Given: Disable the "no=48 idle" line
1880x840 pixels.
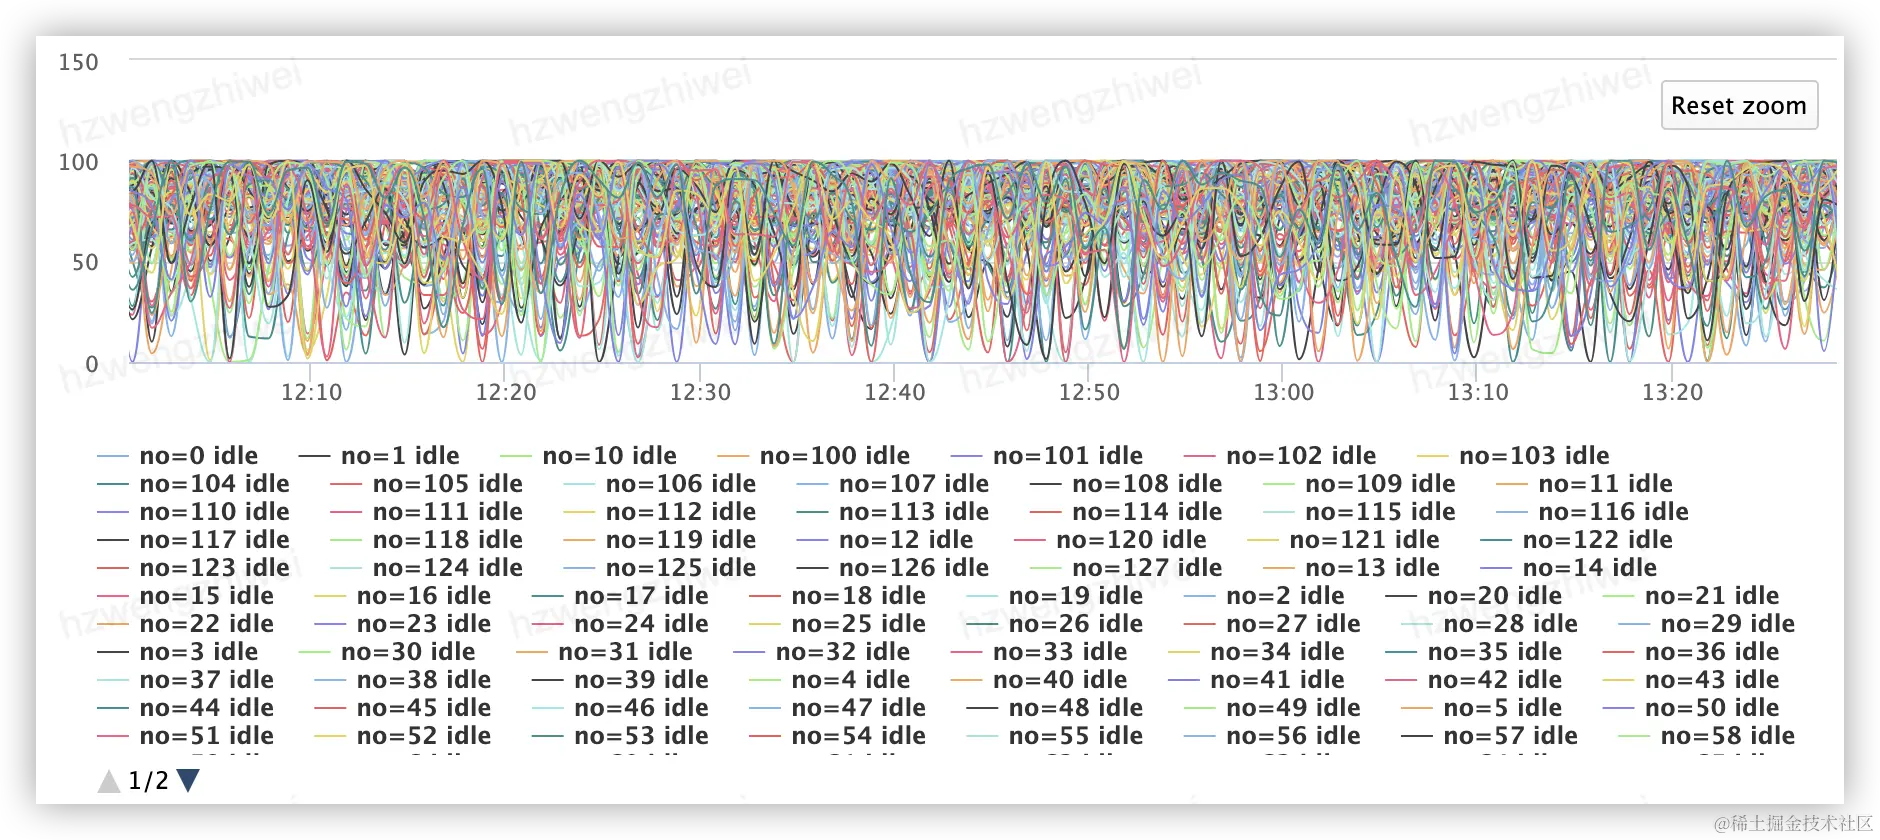Looking at the screenshot, I should [x=1054, y=708].
